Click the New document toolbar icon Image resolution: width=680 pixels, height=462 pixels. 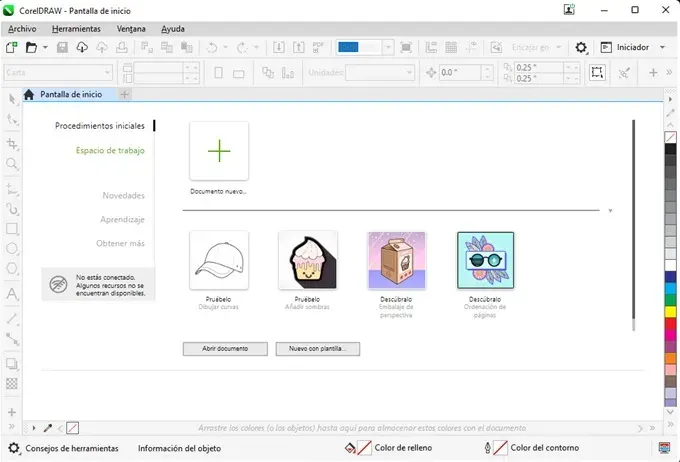[x=12, y=47]
